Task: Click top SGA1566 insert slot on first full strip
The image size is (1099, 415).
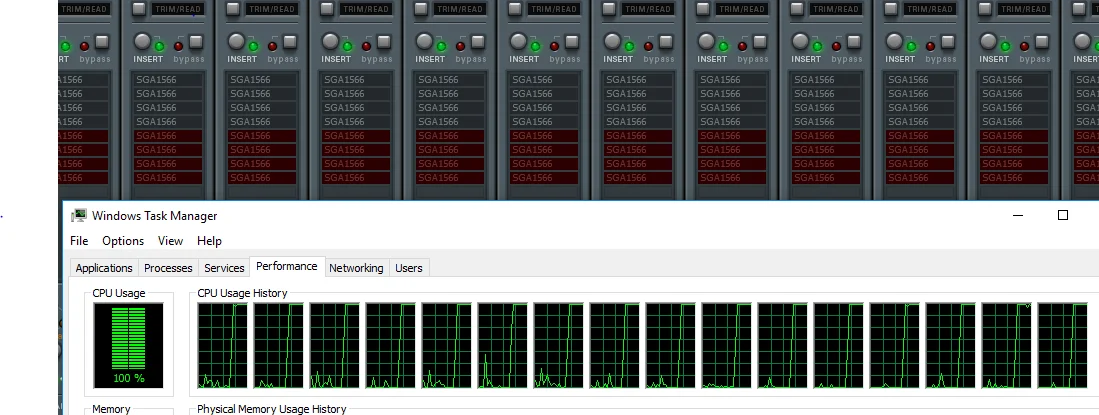Action: [x=168, y=79]
